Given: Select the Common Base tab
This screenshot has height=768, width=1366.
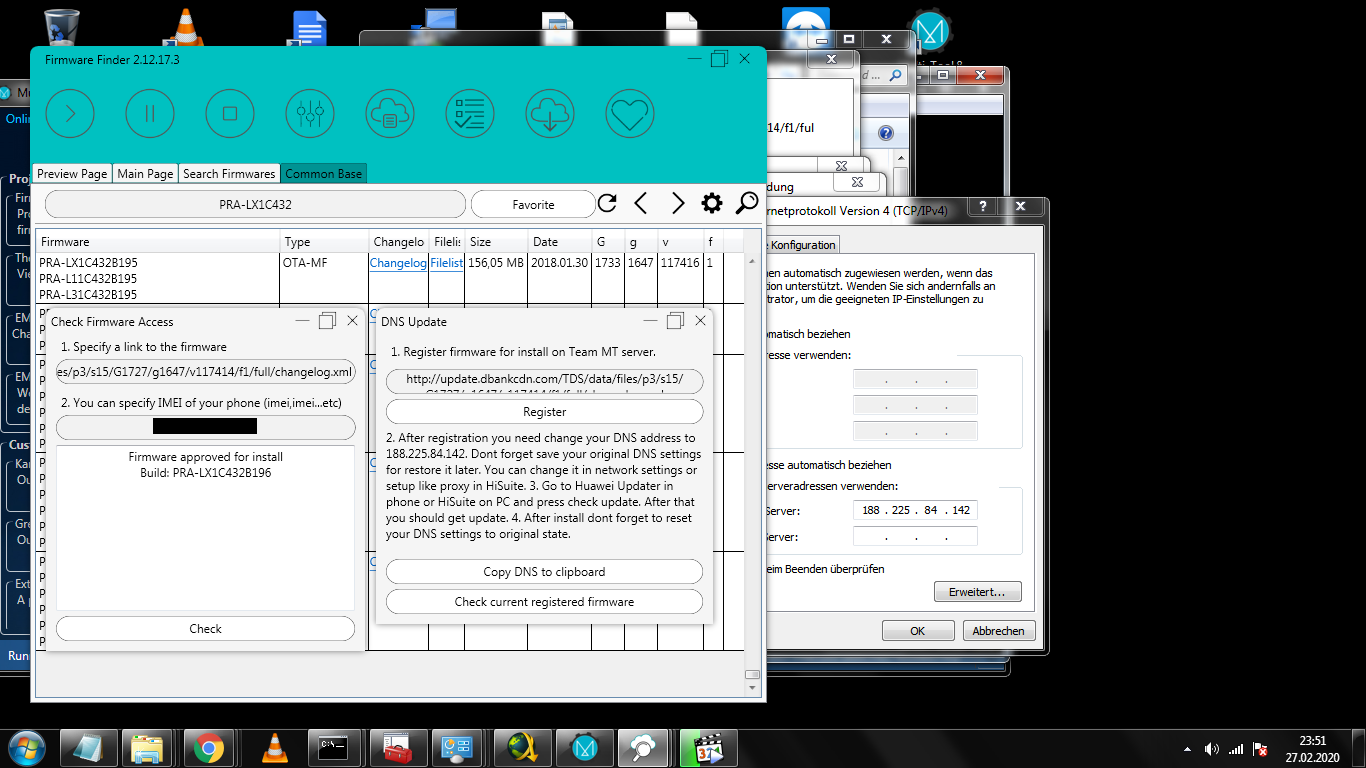Looking at the screenshot, I should tap(324, 174).
